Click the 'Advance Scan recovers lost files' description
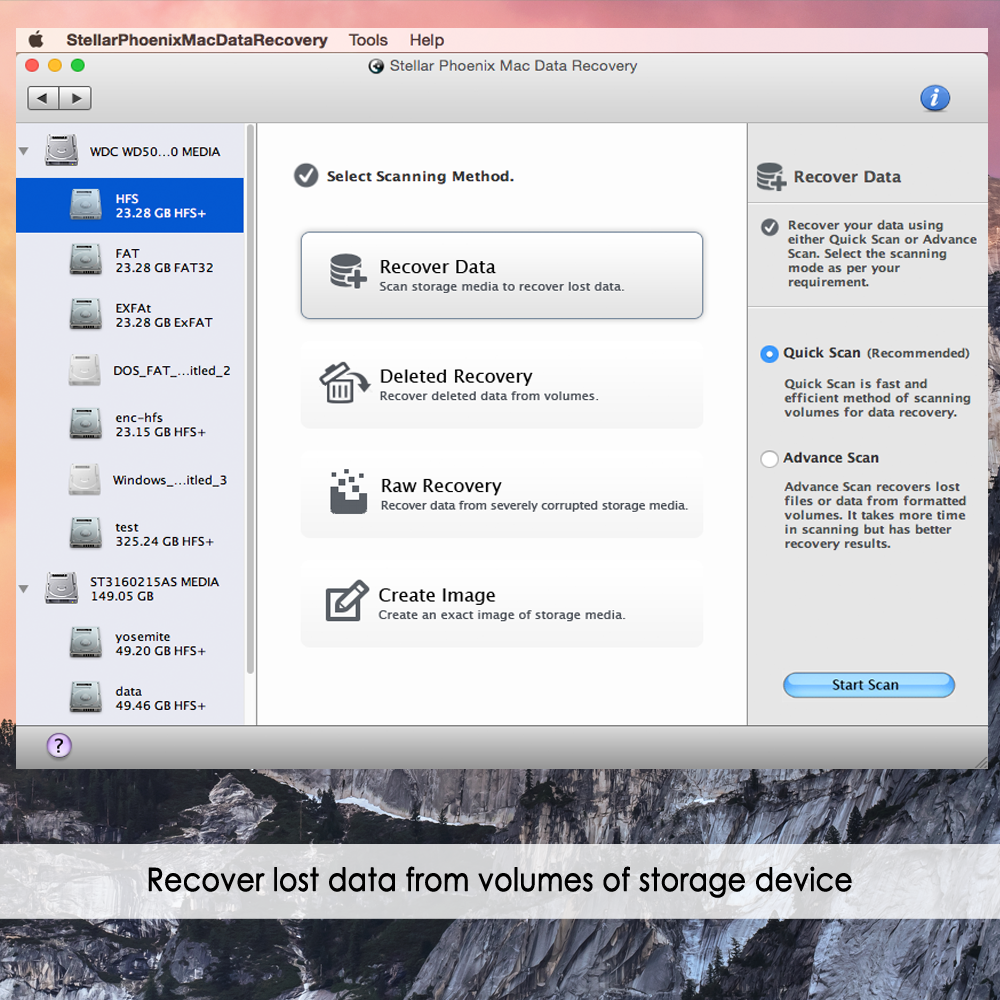The width and height of the screenshot is (1000, 1000). pos(875,515)
